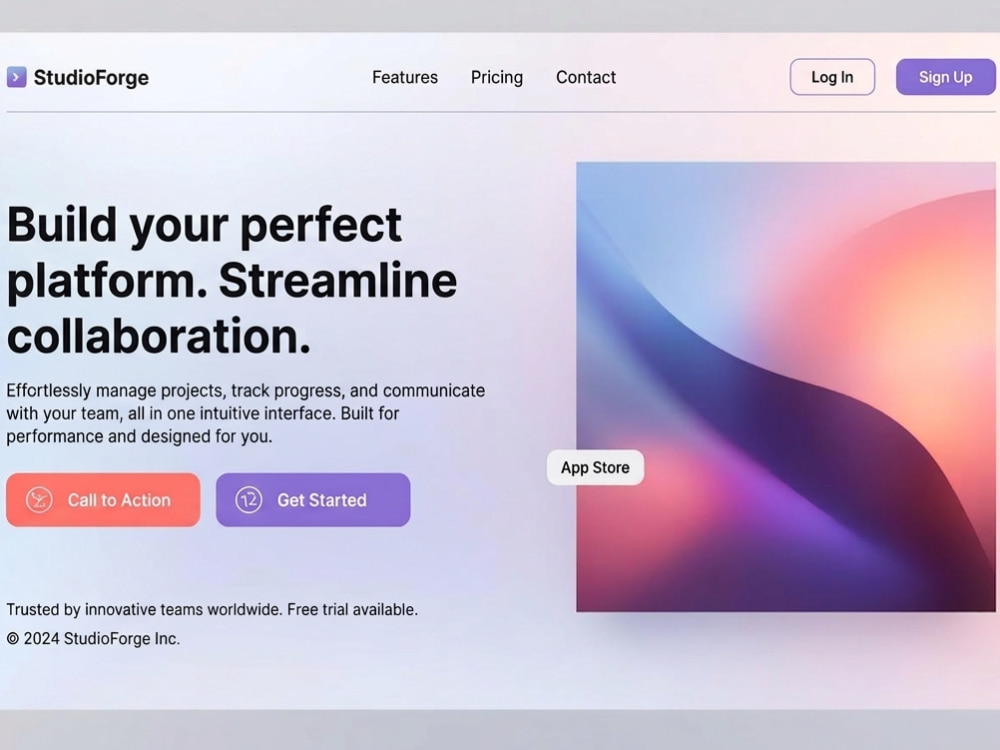1000x750 pixels.
Task: Open the Contact nav item
Action: (586, 77)
